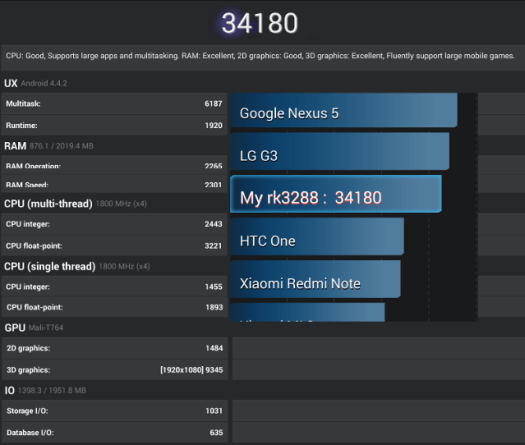This screenshot has width=525, height=445.
Task: Select multi-thread CPU integer 2443 row
Action: (114, 224)
